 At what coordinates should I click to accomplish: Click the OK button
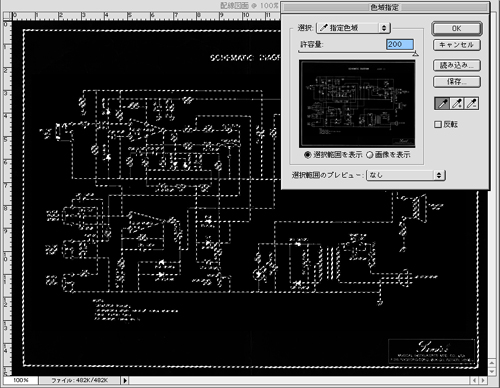(x=457, y=28)
